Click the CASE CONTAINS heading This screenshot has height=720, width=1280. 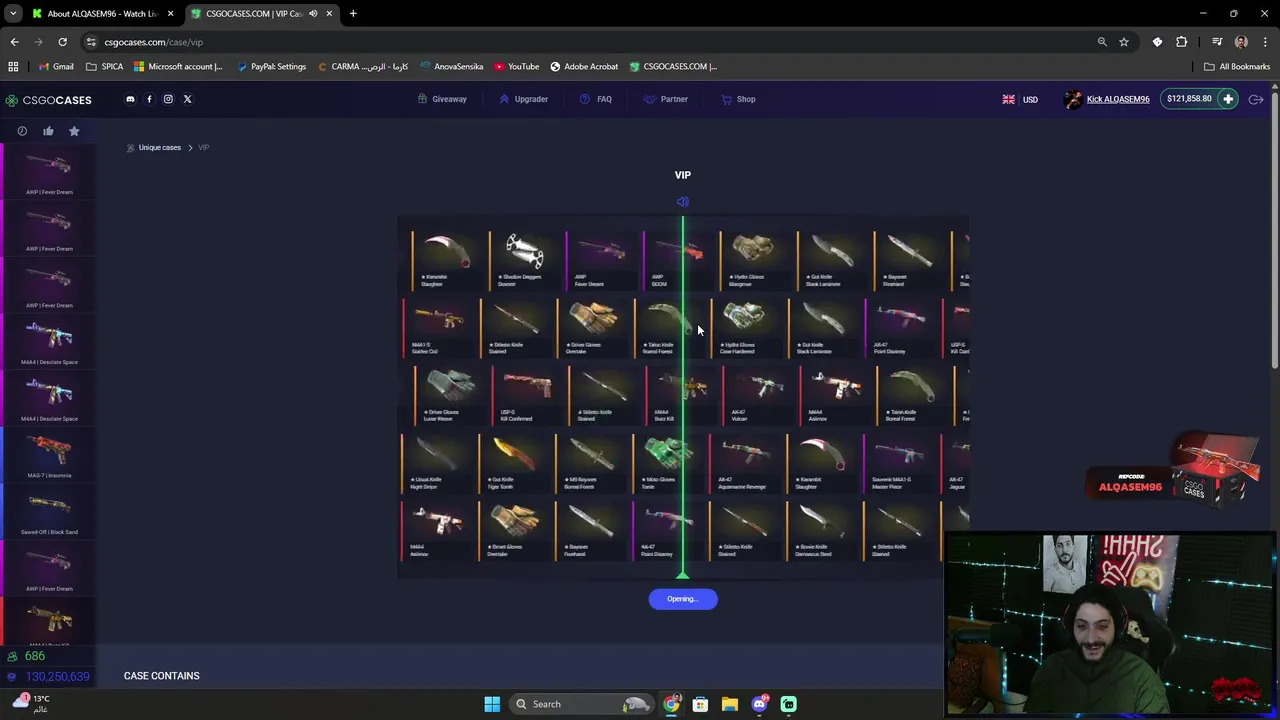[x=161, y=676]
